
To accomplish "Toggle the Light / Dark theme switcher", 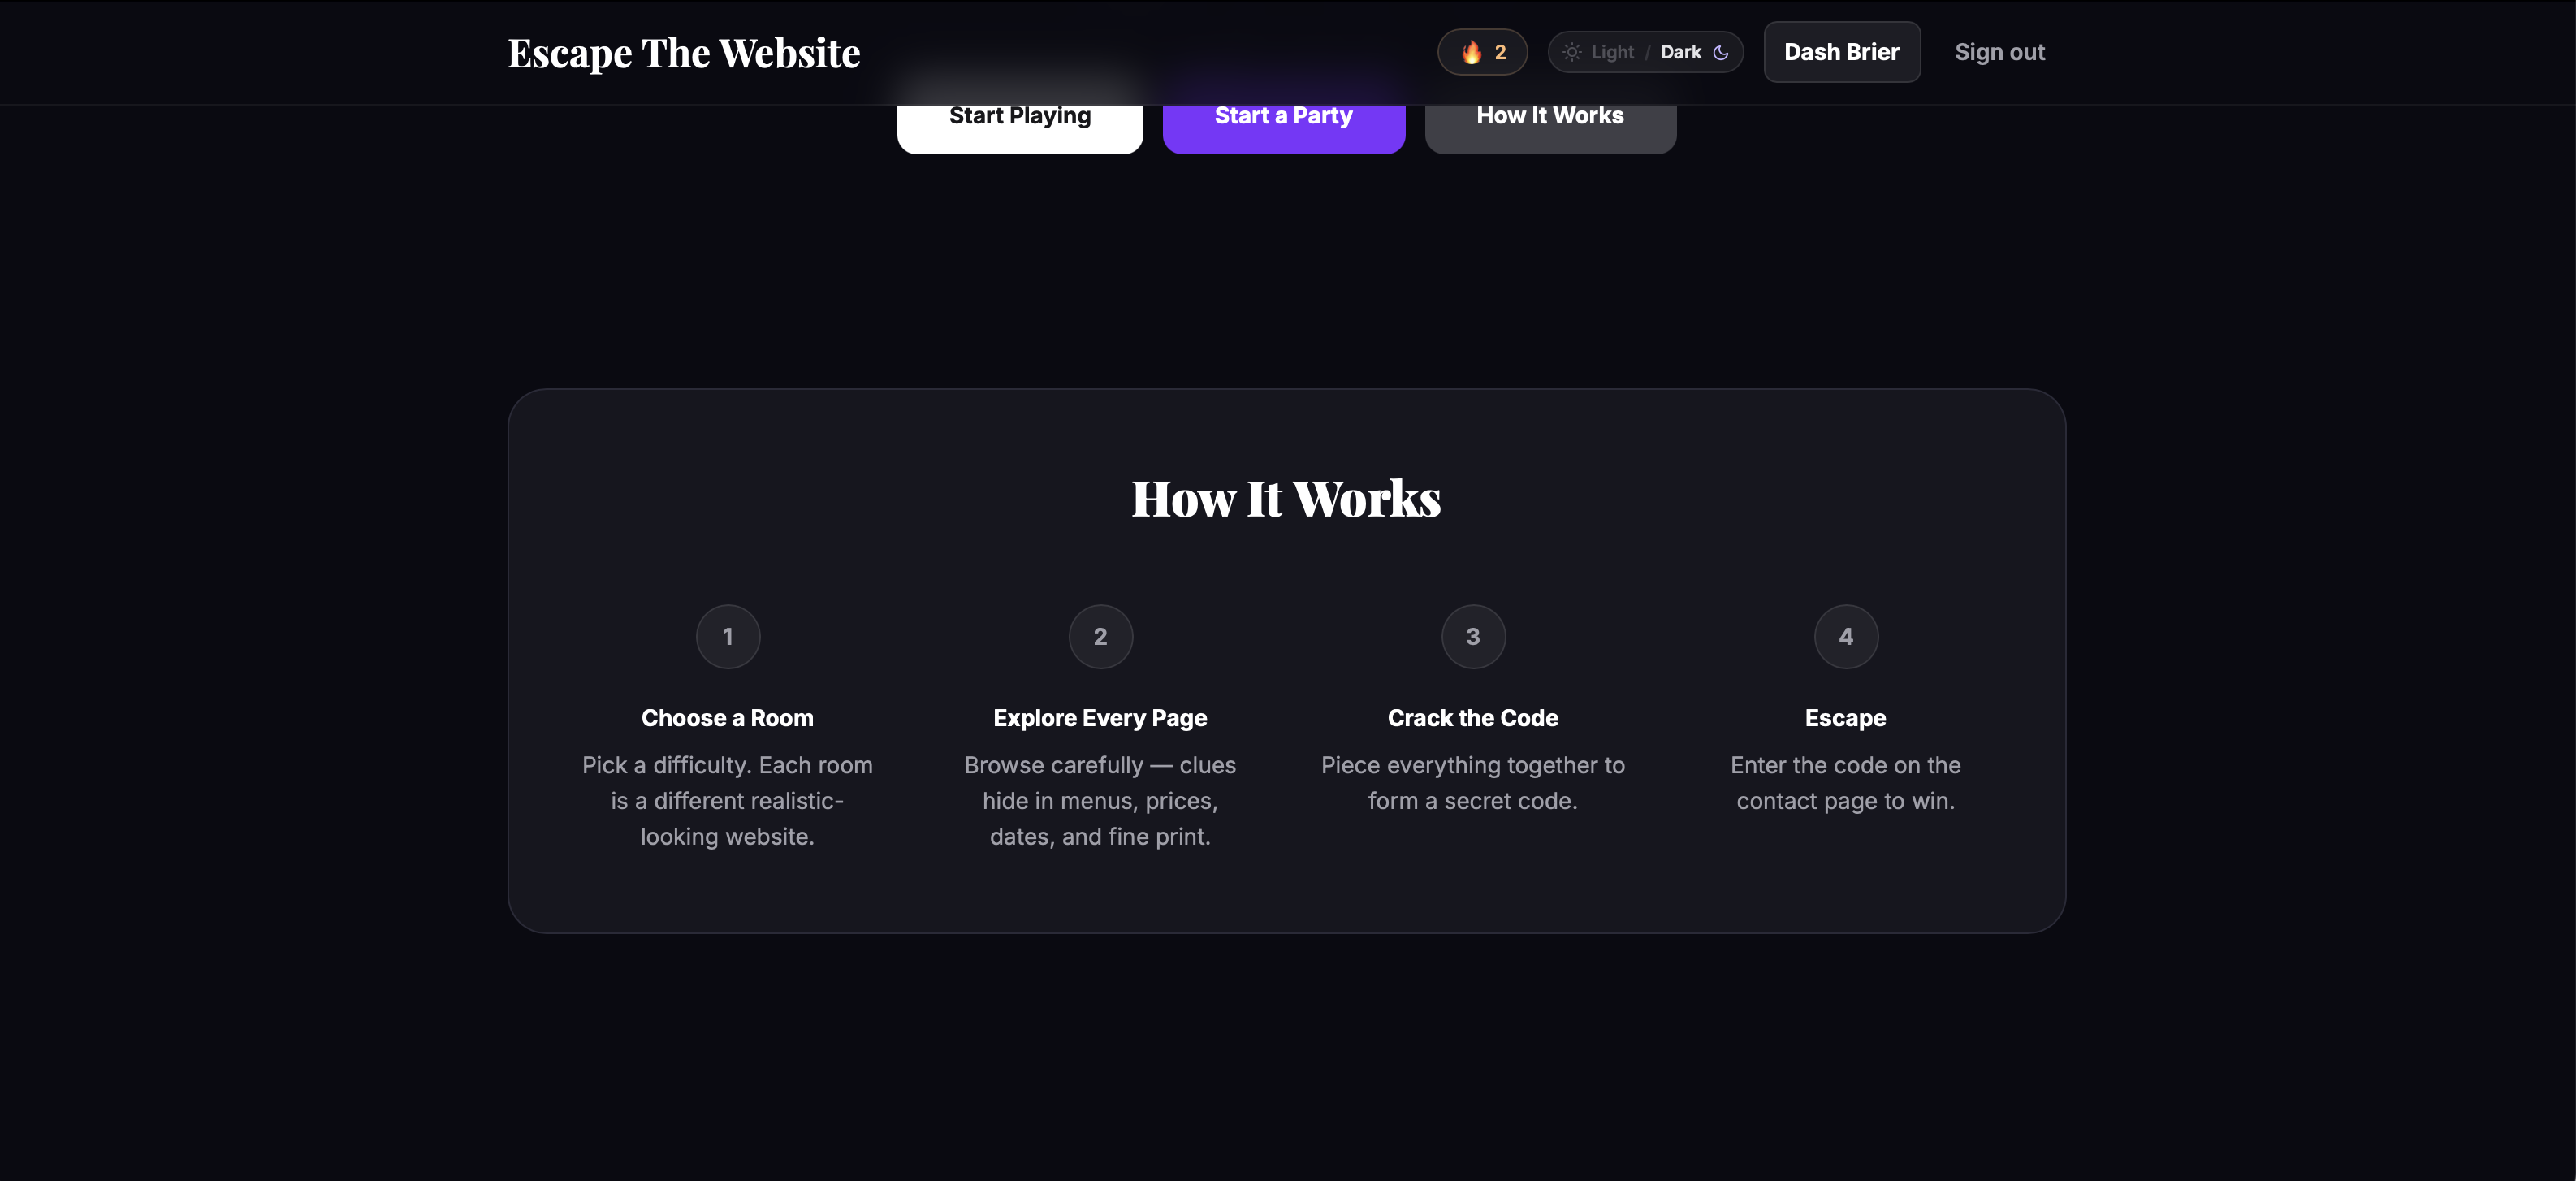I will pyautogui.click(x=1646, y=52).
